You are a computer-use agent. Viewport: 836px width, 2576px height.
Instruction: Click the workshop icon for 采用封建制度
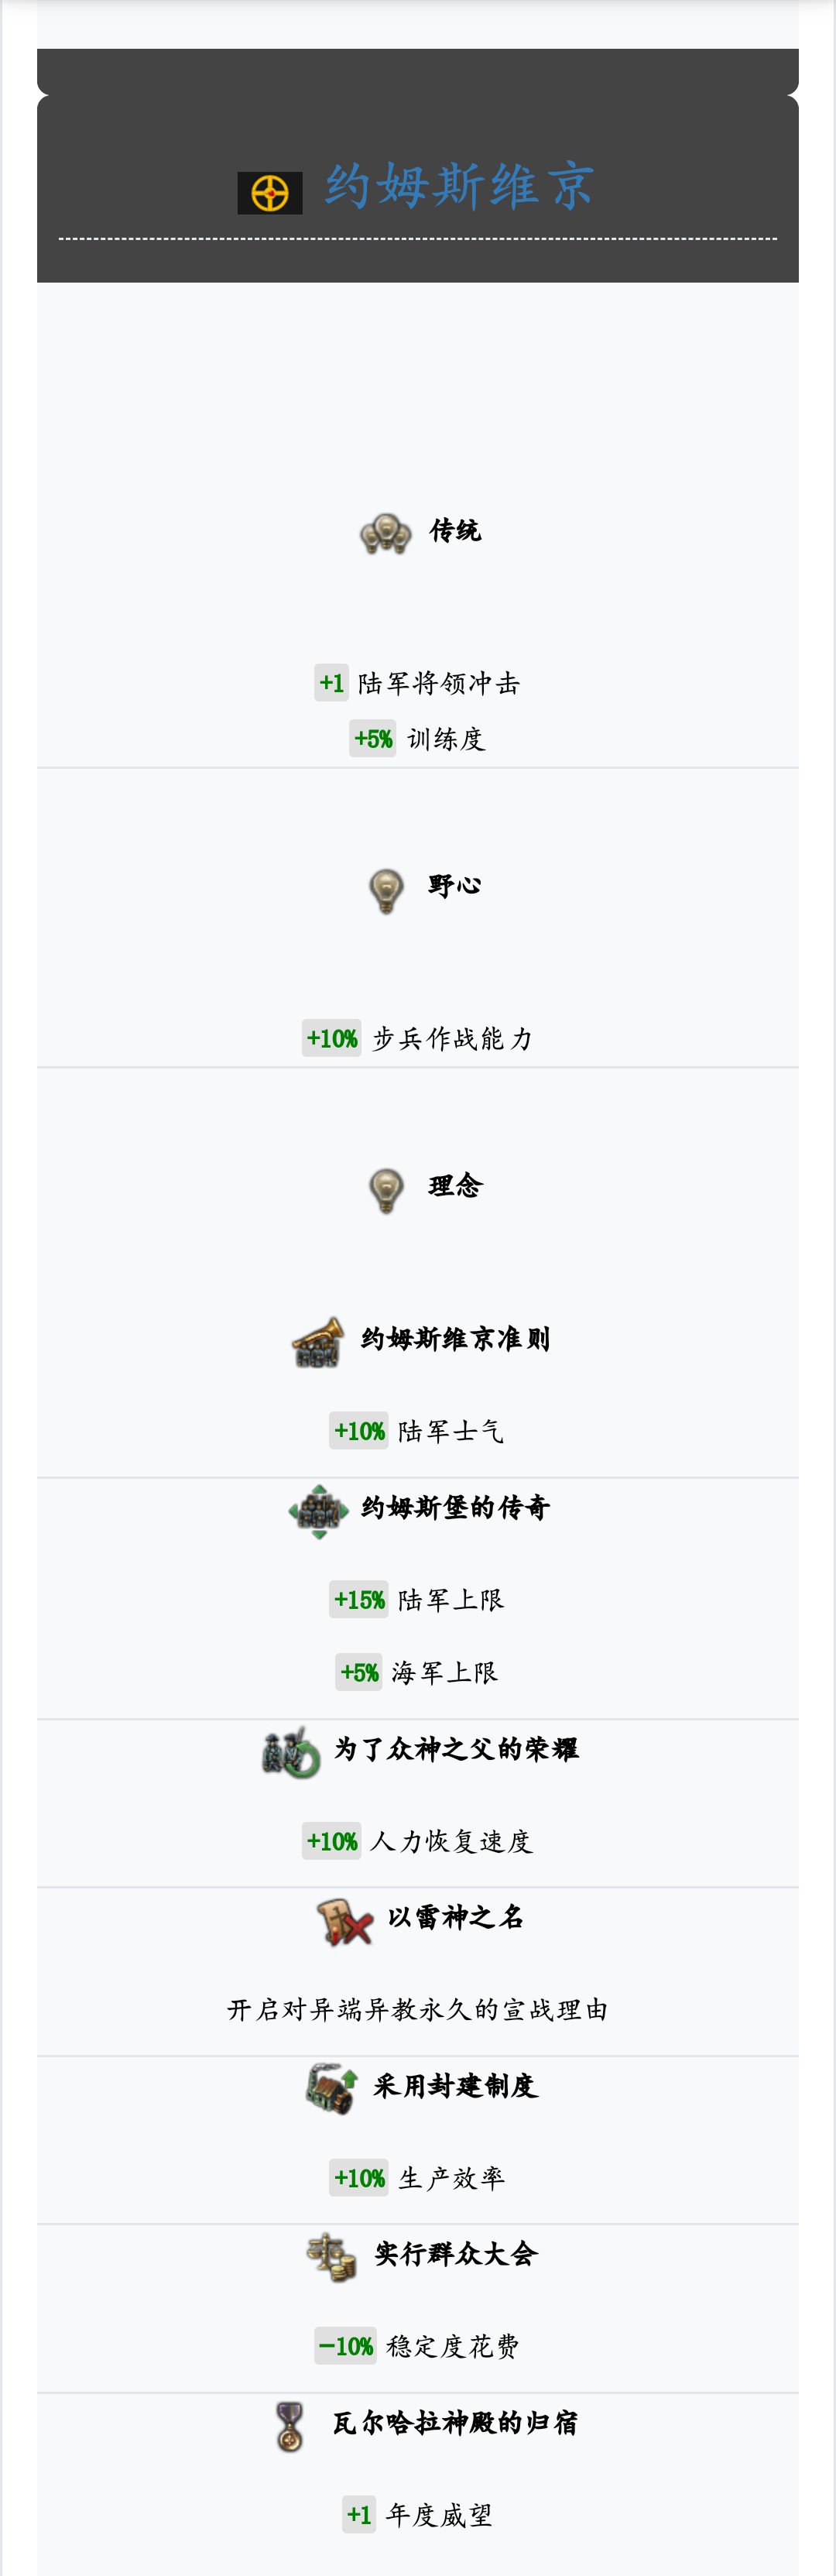(331, 2089)
